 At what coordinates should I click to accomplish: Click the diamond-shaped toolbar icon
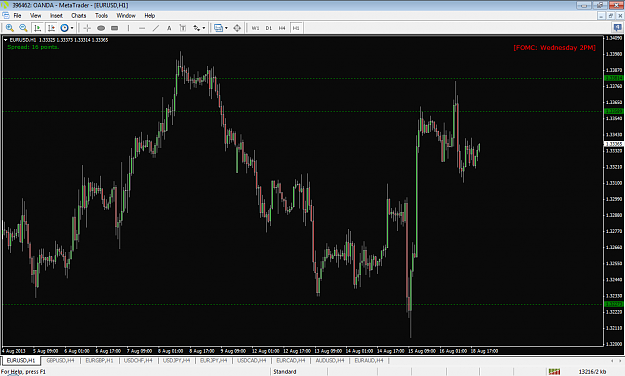pyautogui.click(x=237, y=28)
